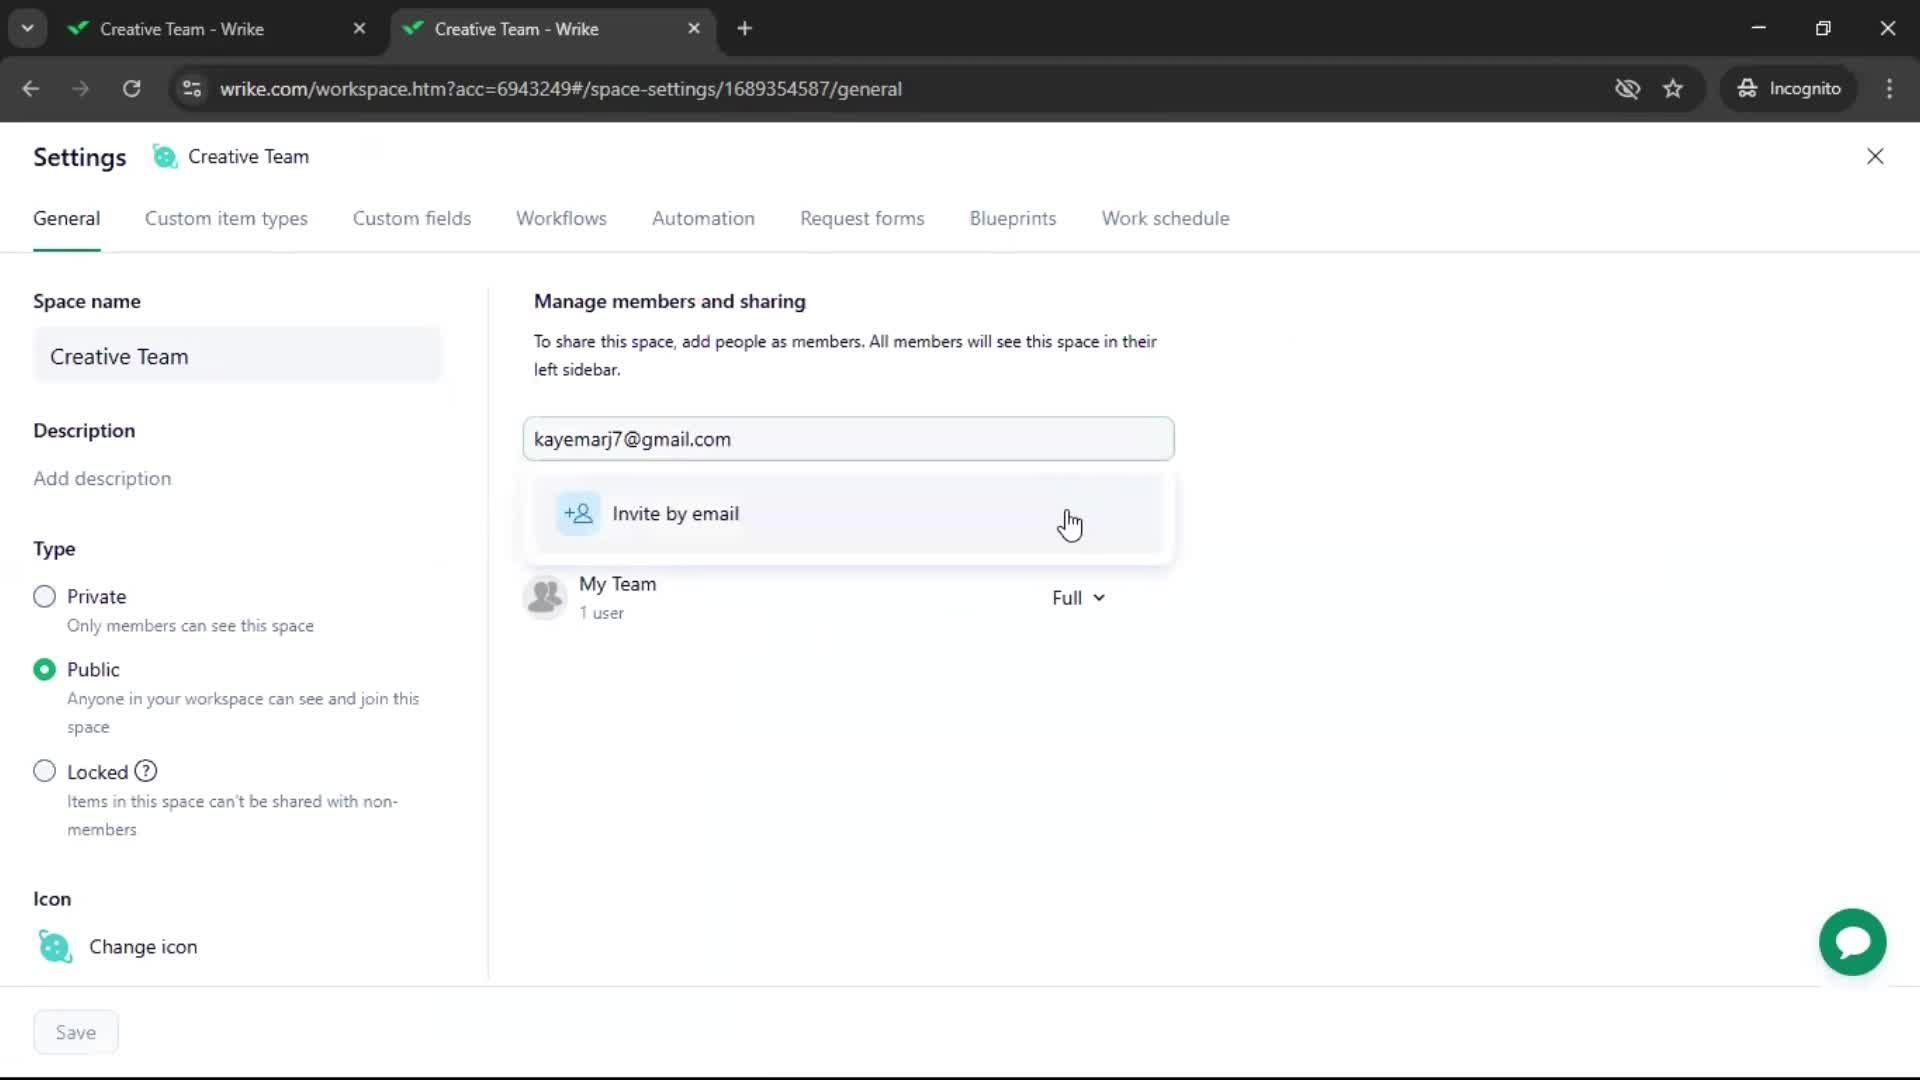The width and height of the screenshot is (1920, 1080).
Task: Open the Work schedule tab
Action: coord(1165,219)
